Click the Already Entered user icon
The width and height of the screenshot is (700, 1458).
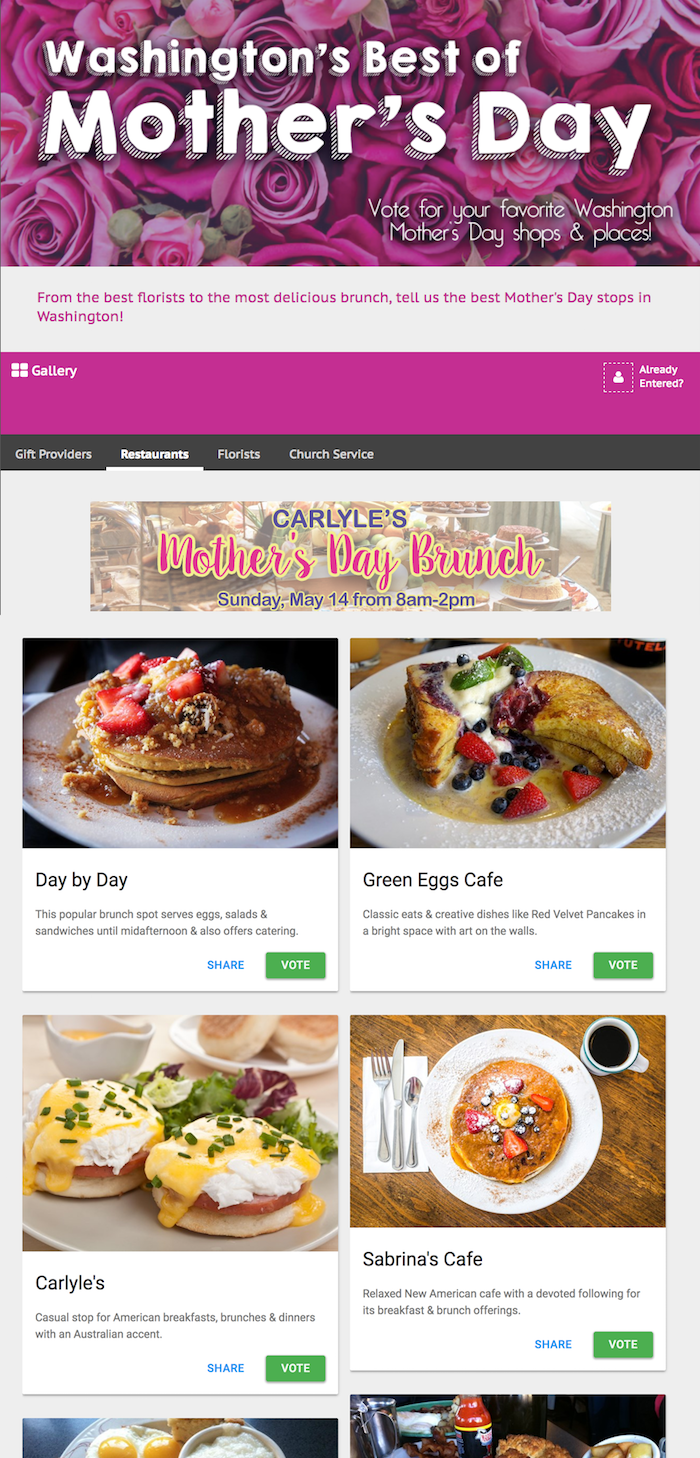click(x=618, y=377)
